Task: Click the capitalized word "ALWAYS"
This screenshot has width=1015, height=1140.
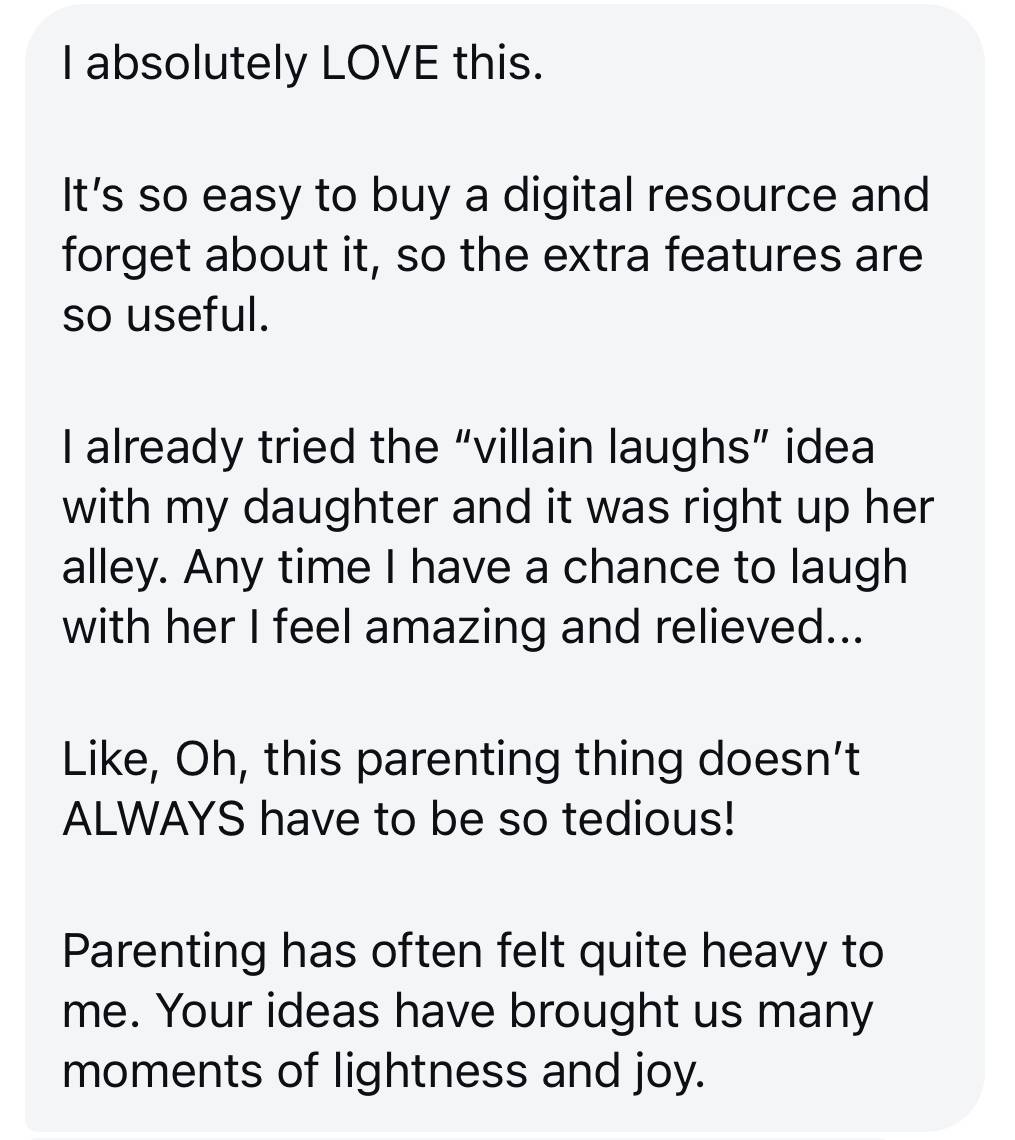Action: [x=153, y=819]
